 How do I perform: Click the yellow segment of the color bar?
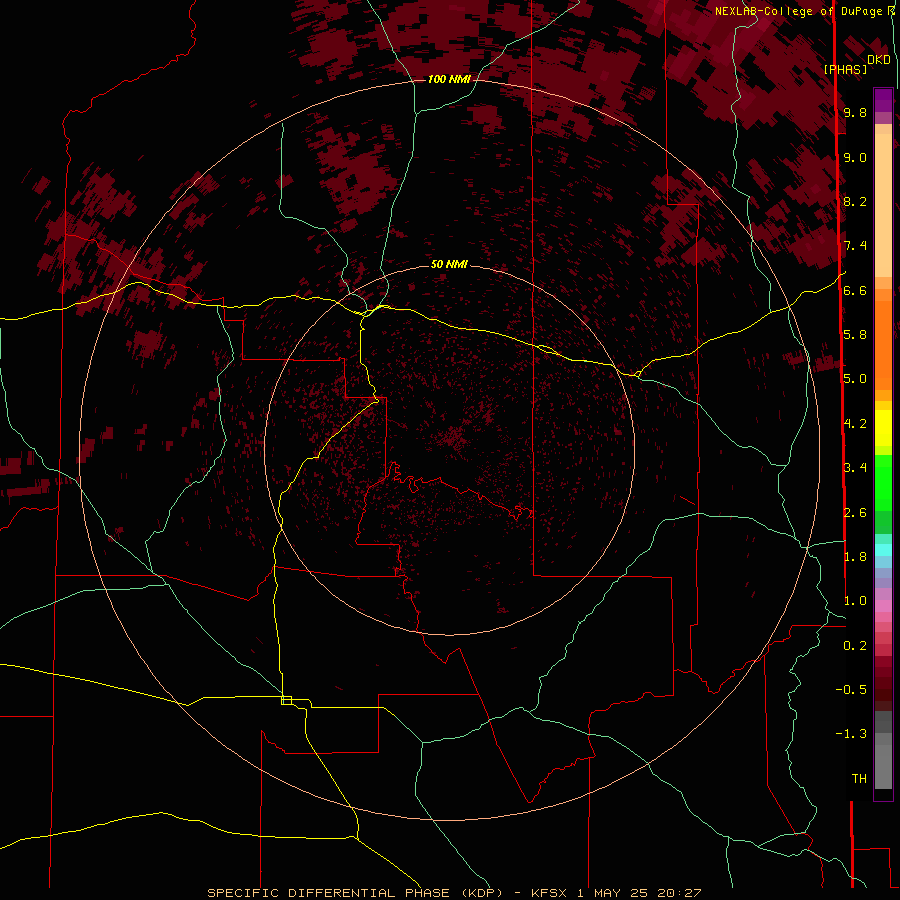coord(883,428)
